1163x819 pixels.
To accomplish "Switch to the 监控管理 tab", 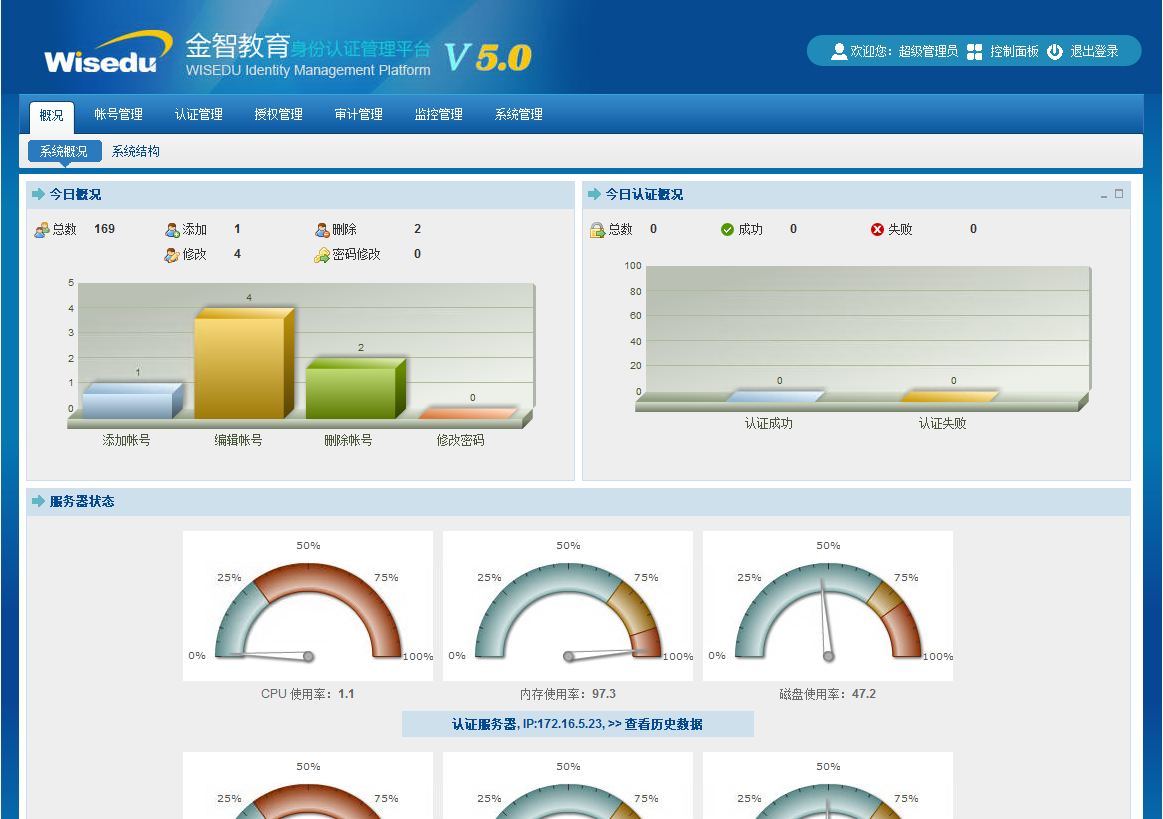I will click(x=438, y=115).
